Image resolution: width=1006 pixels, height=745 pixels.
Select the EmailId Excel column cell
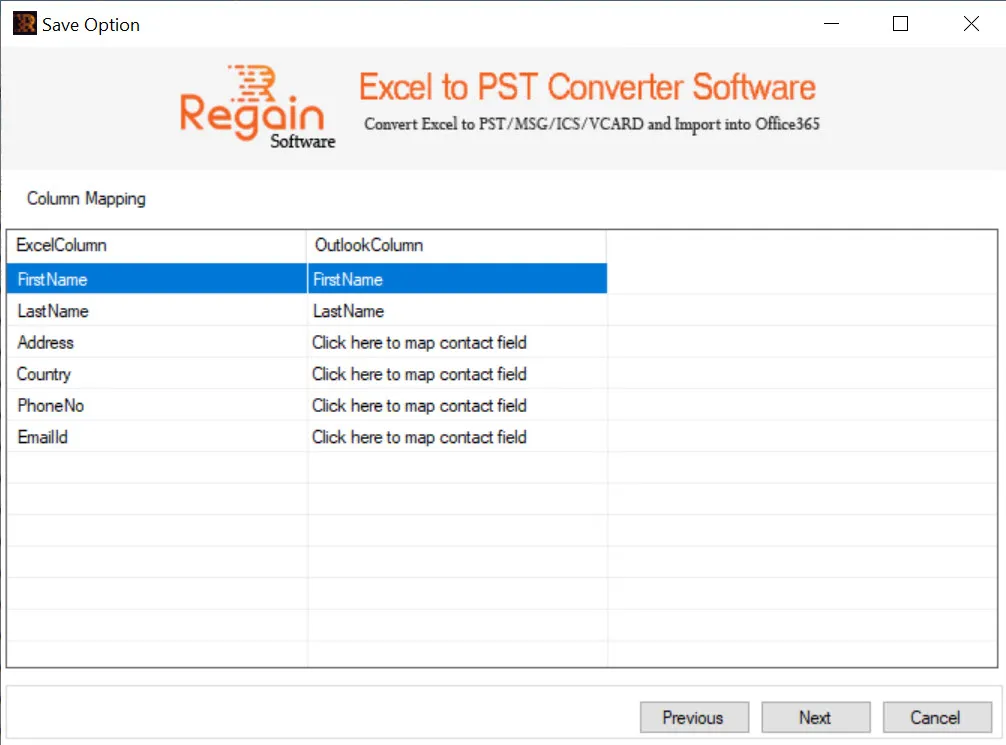coord(157,436)
